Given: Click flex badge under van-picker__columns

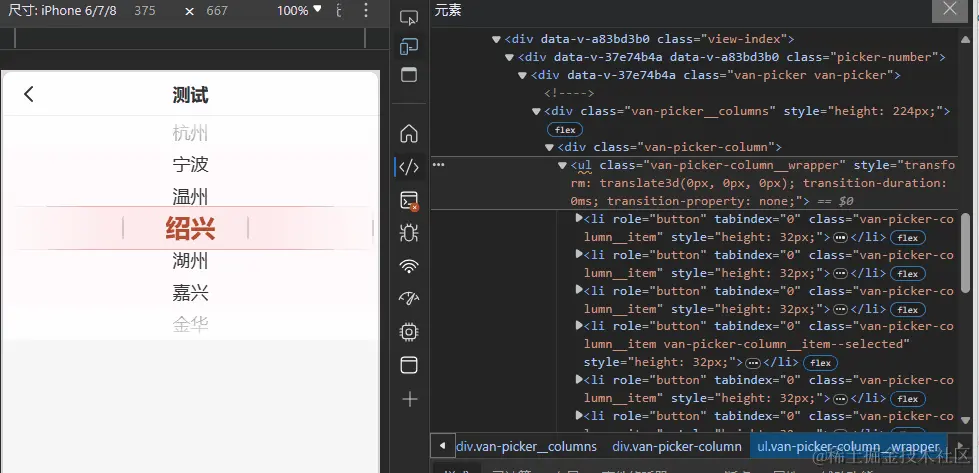Looking at the screenshot, I should [565, 130].
